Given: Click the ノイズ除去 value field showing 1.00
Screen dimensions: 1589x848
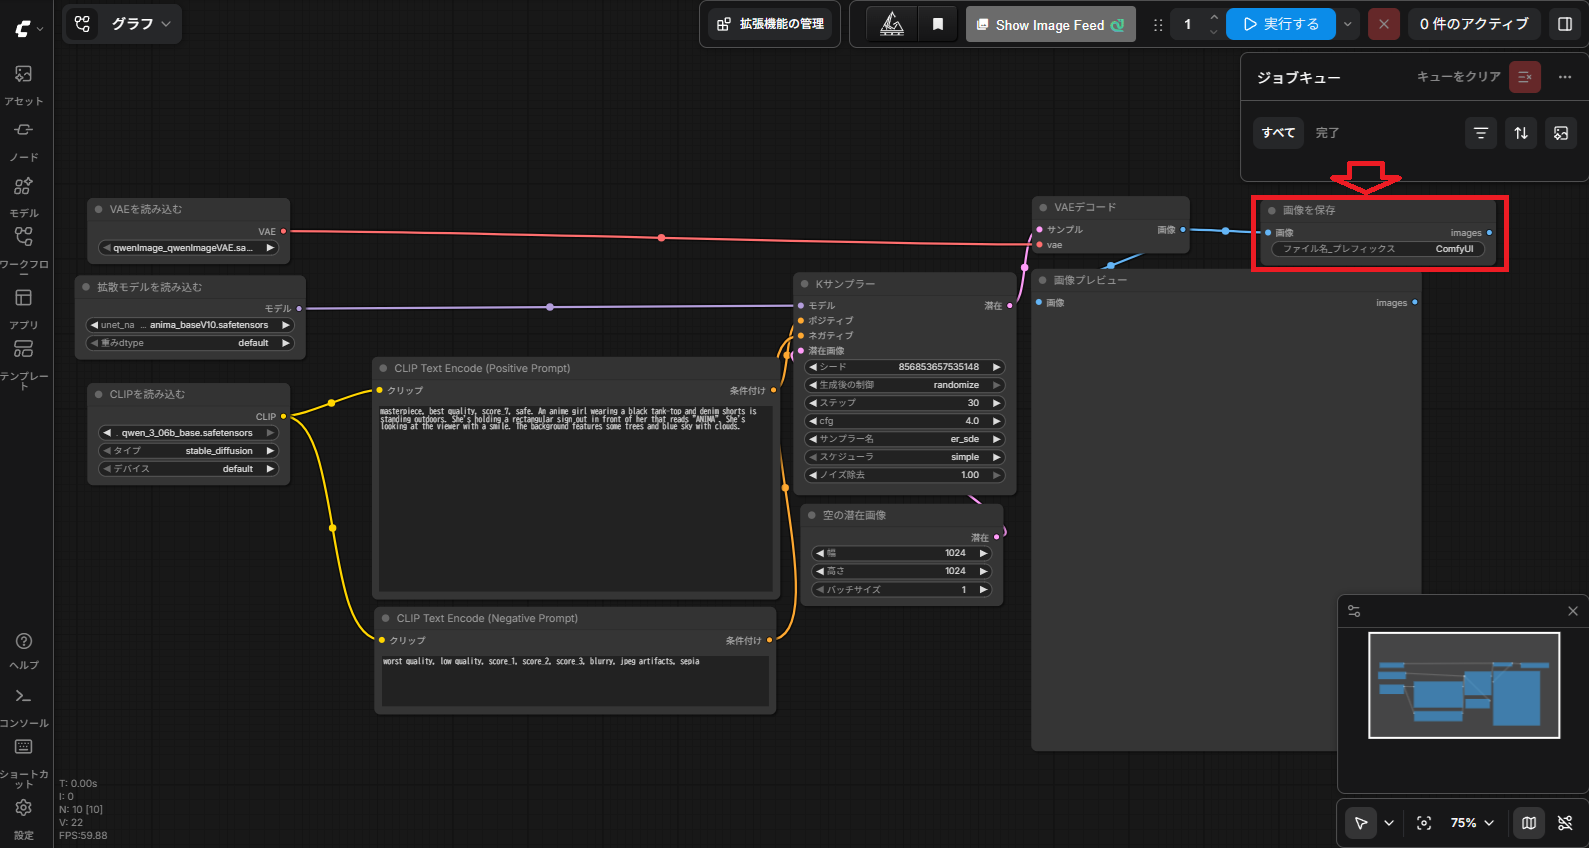Looking at the screenshot, I should pyautogui.click(x=904, y=475).
